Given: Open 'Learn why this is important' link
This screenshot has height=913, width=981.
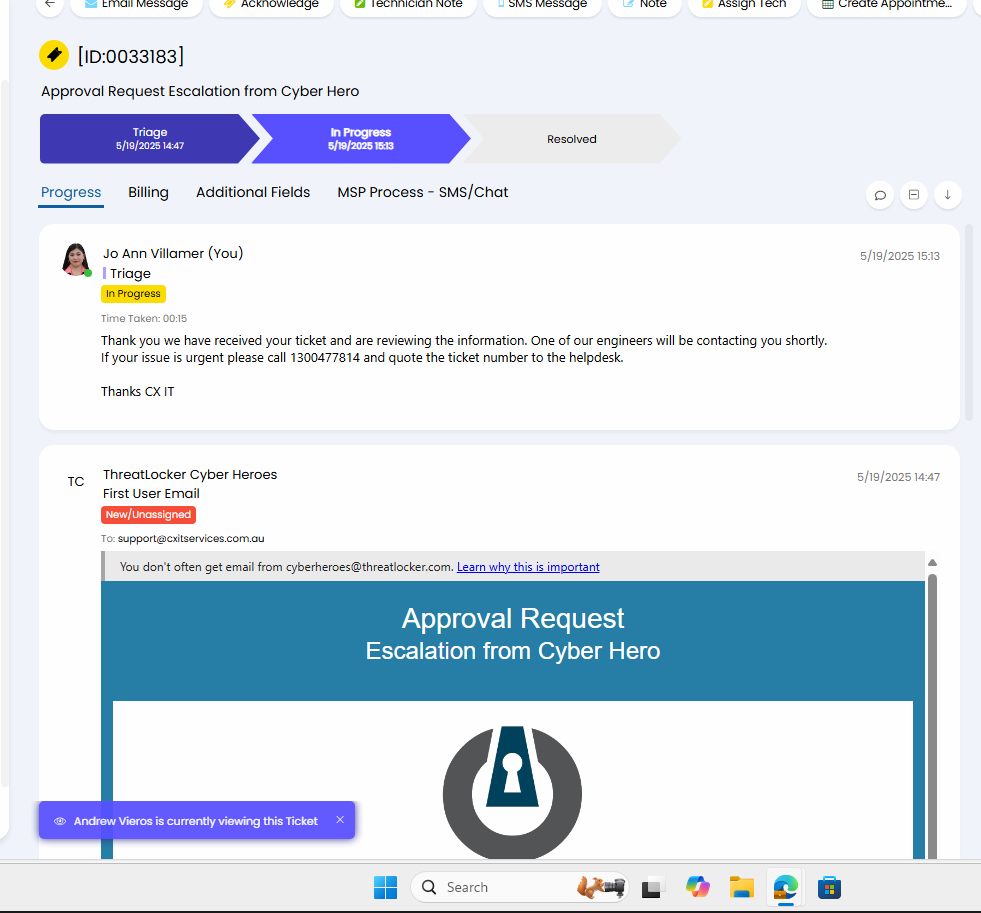Looking at the screenshot, I should coord(528,567).
